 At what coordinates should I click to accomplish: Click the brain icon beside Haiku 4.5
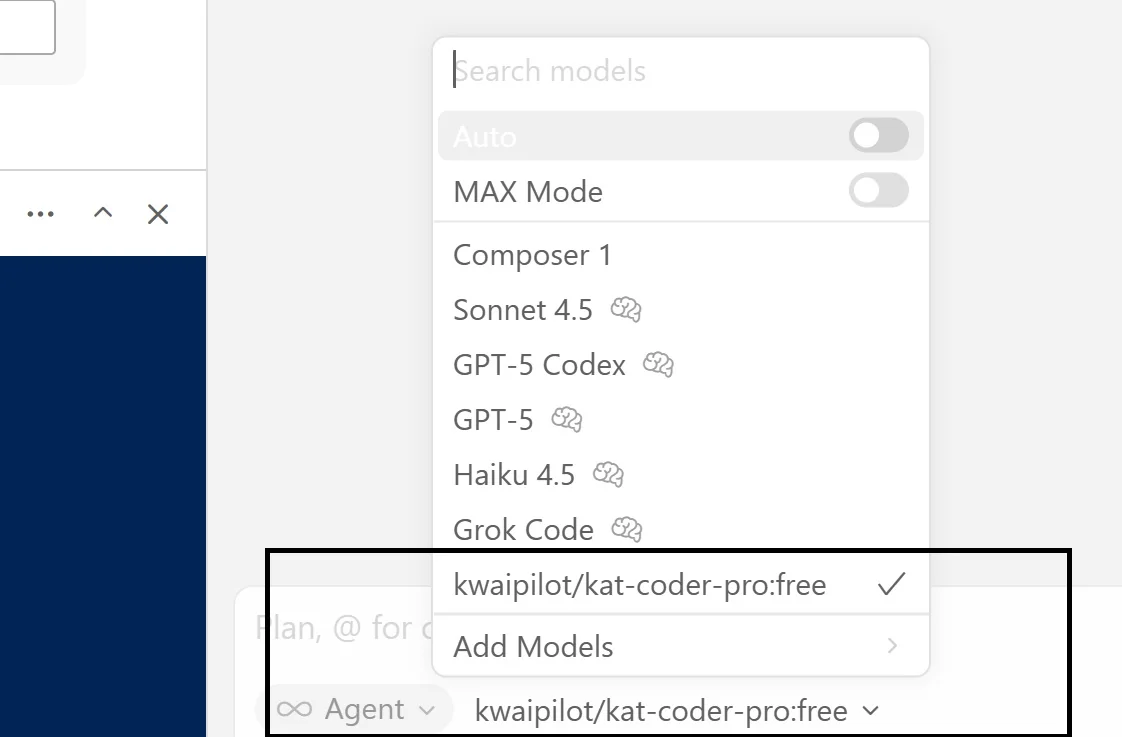coord(608,474)
